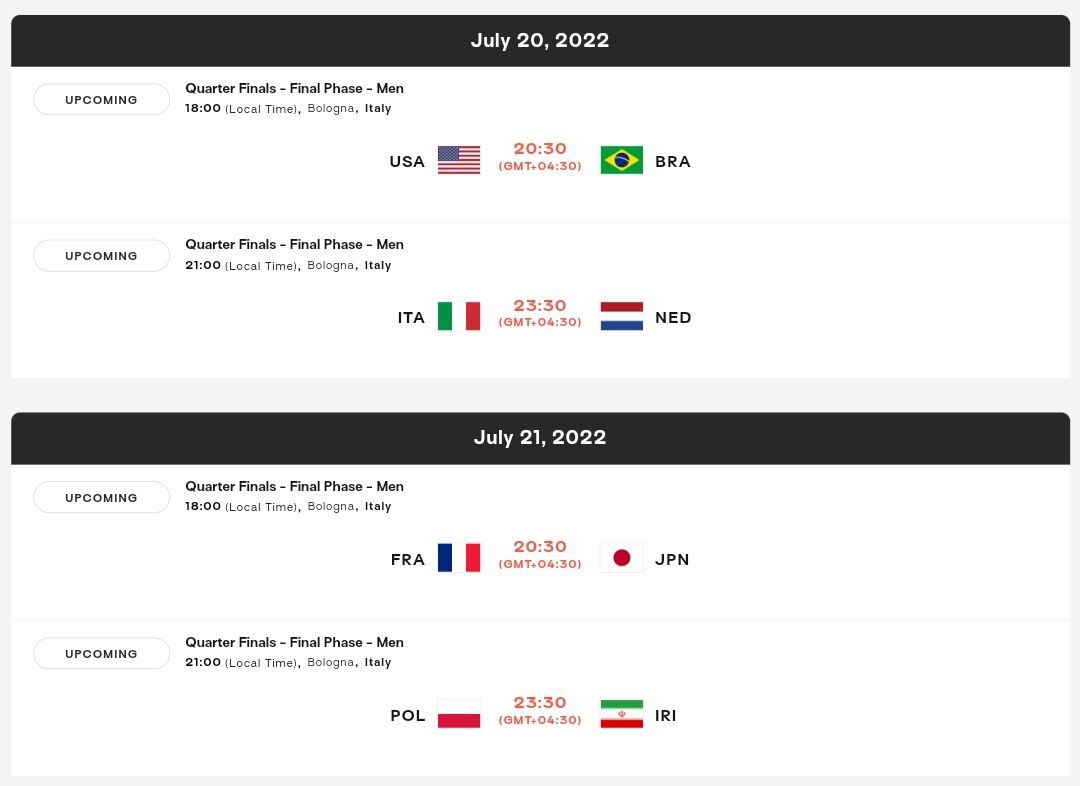This screenshot has height=786, width=1080.
Task: Click the Poland flag icon
Action: click(x=459, y=714)
